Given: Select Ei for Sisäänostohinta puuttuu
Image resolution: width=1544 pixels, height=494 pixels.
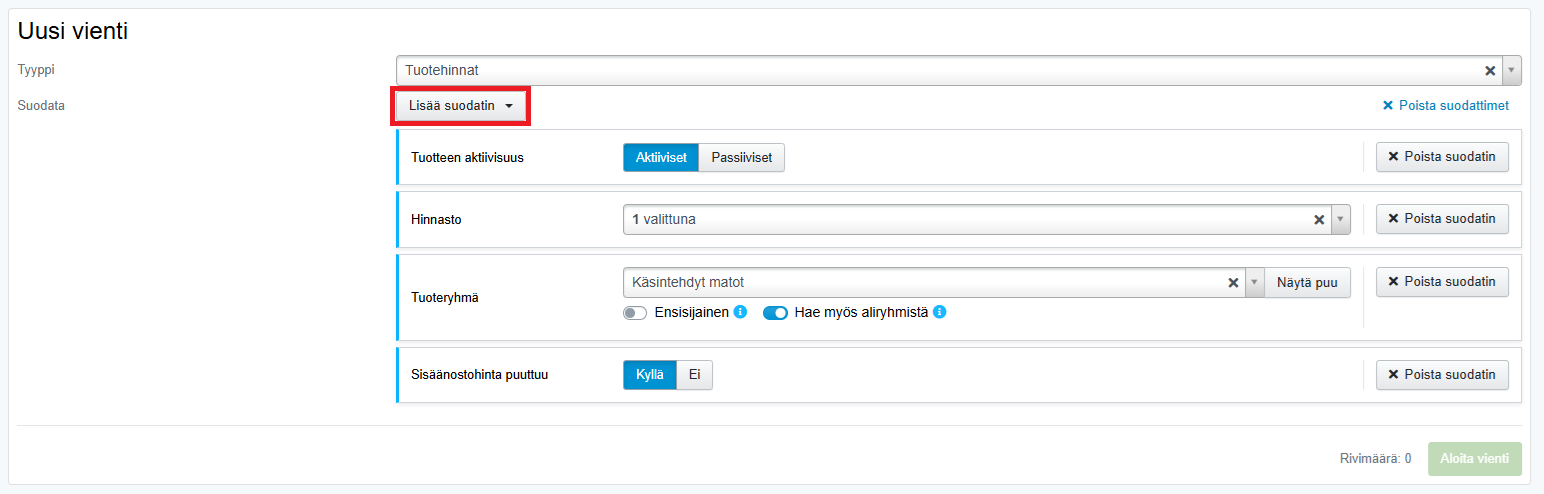Looking at the screenshot, I should pyautogui.click(x=694, y=375).
